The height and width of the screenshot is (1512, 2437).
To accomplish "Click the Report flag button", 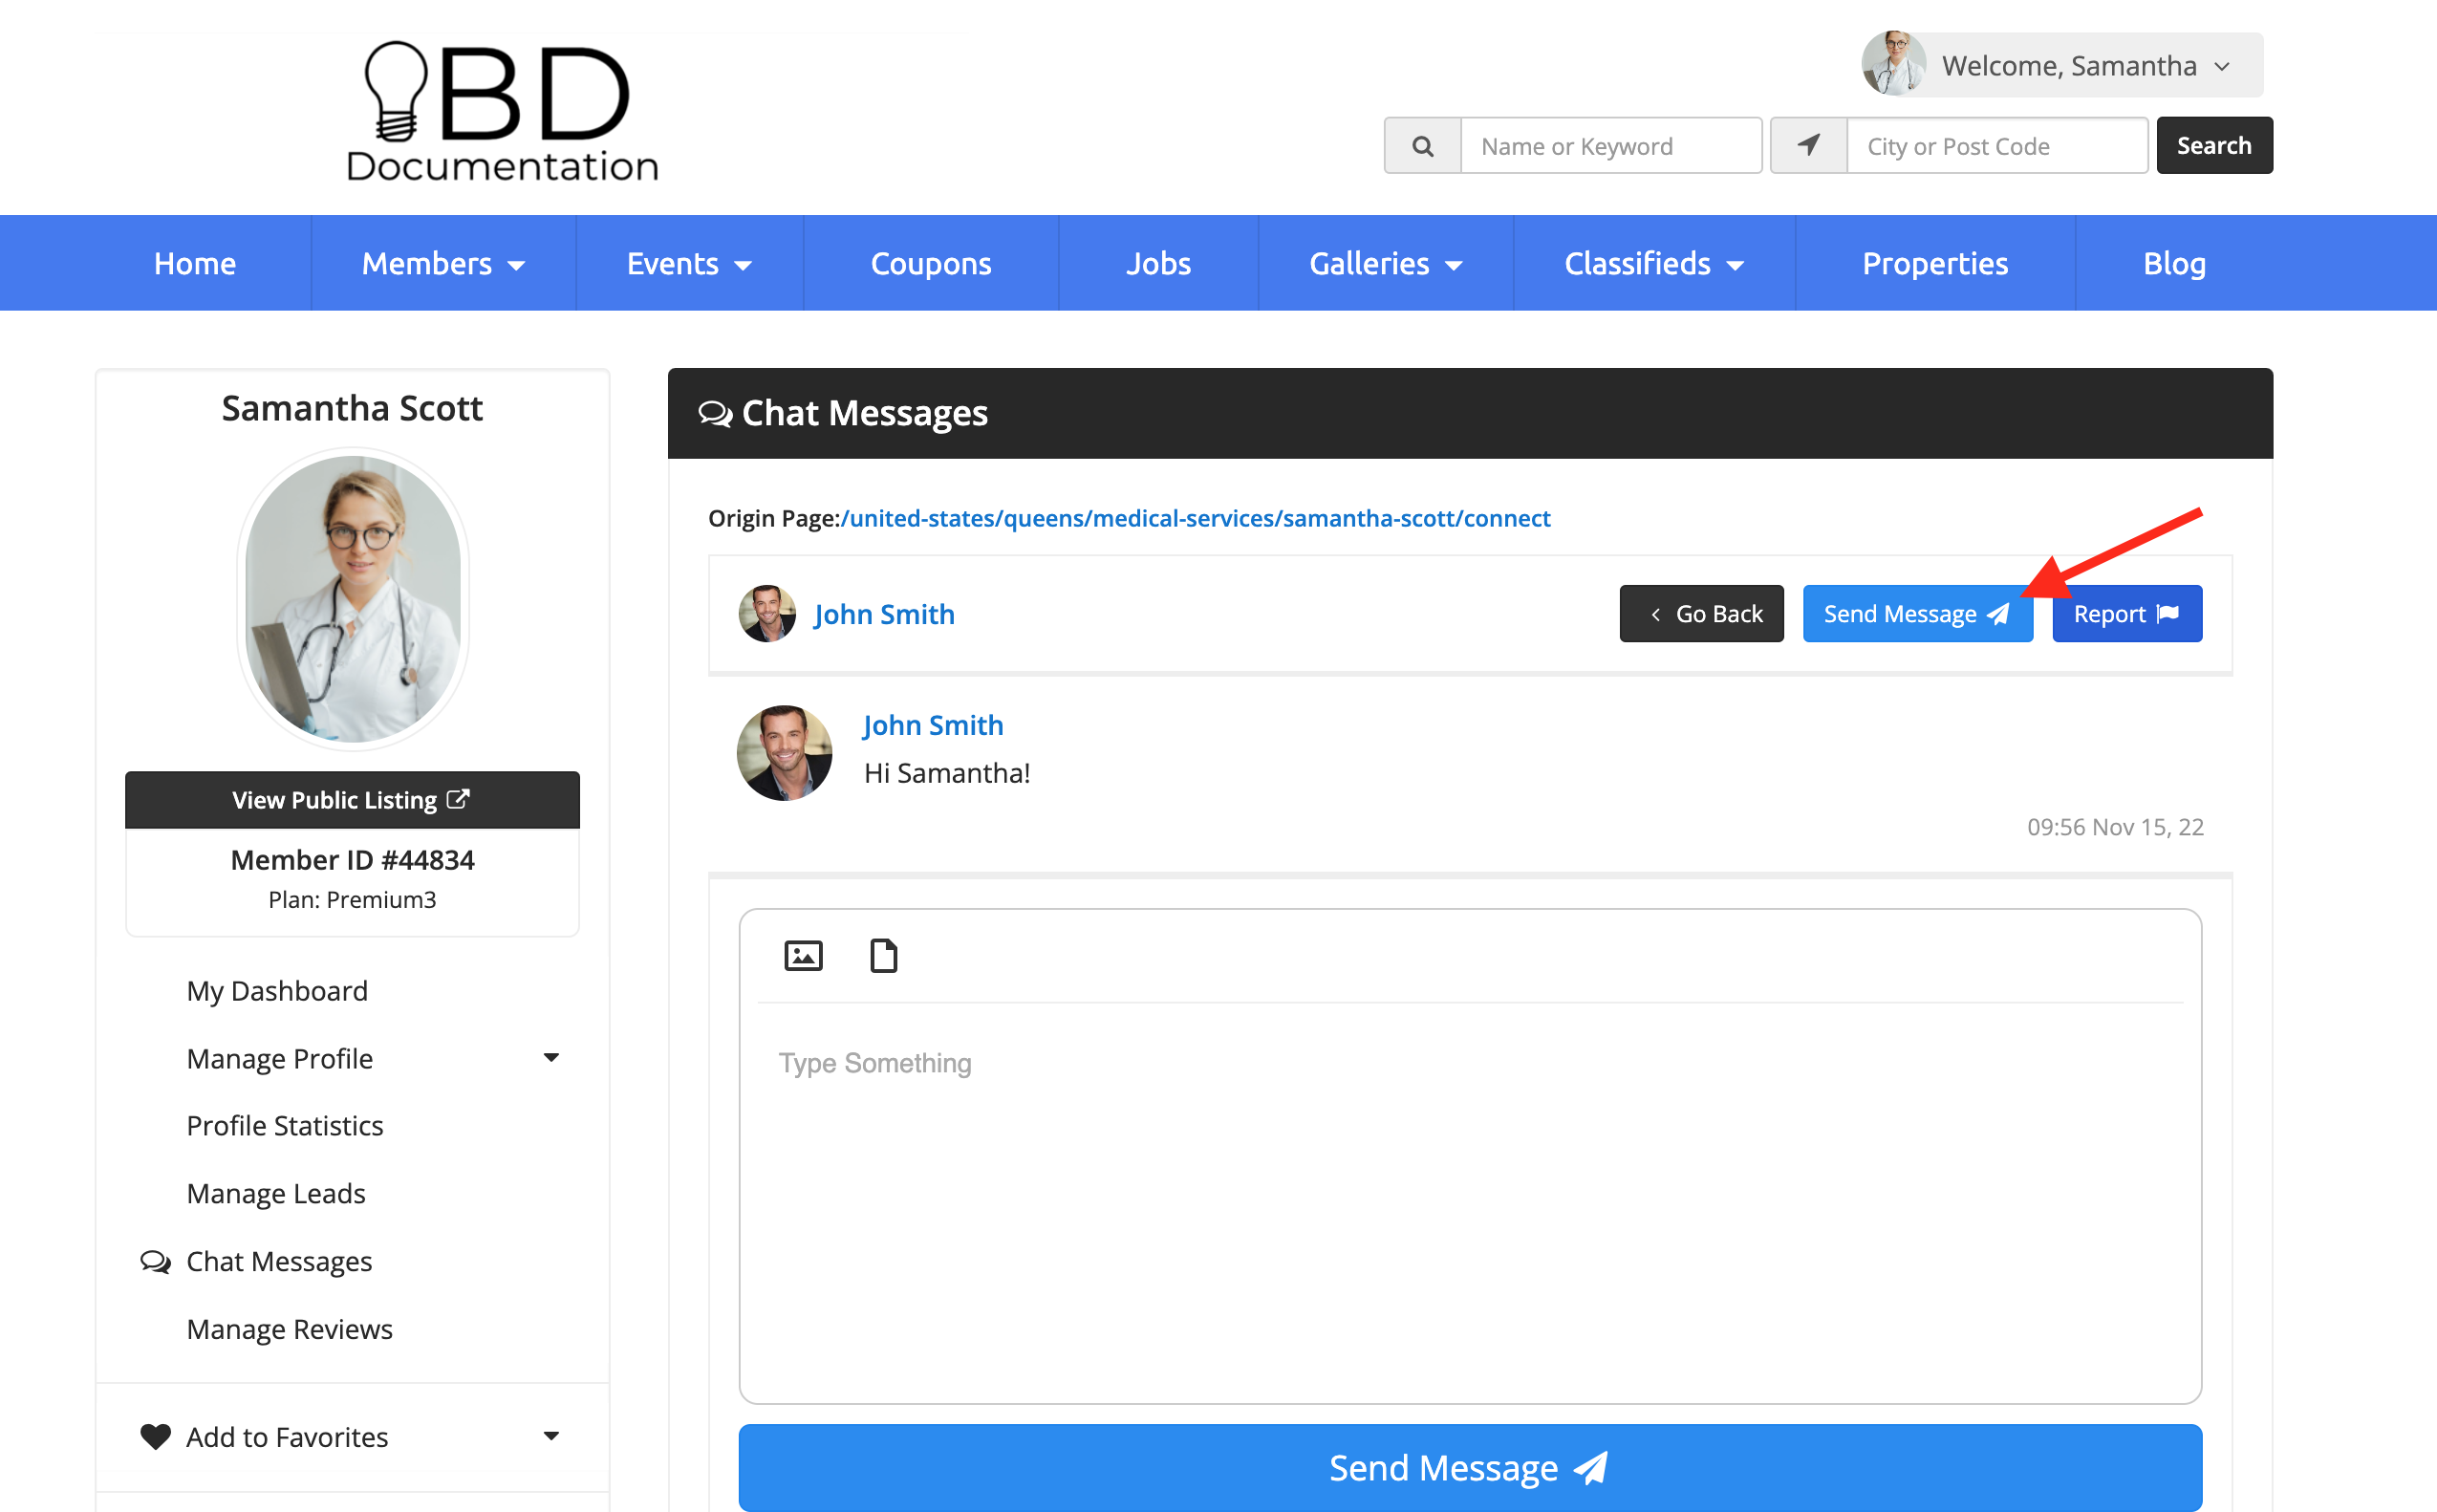I will [x=2126, y=613].
